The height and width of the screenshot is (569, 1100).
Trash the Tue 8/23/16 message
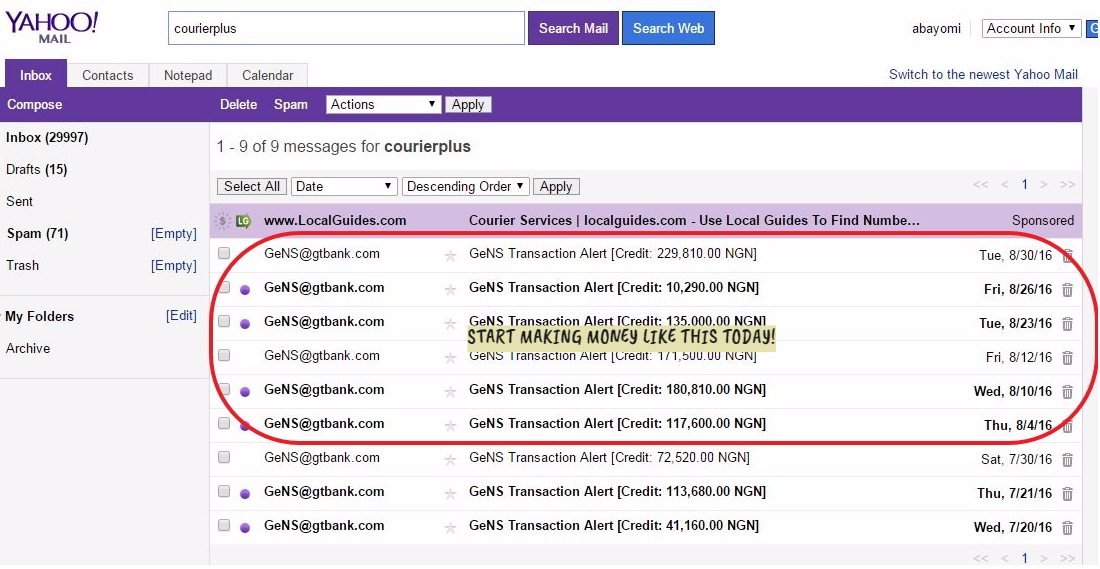(x=1067, y=323)
